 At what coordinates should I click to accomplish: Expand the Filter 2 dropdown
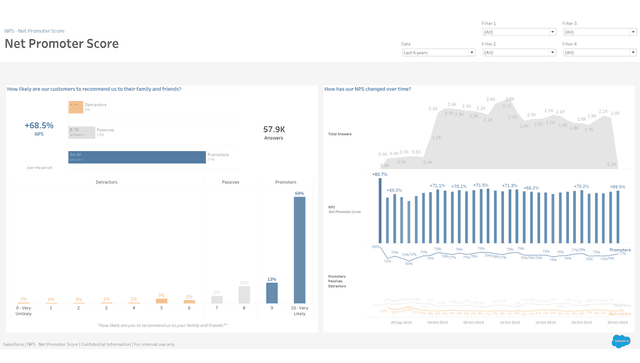tap(519, 52)
